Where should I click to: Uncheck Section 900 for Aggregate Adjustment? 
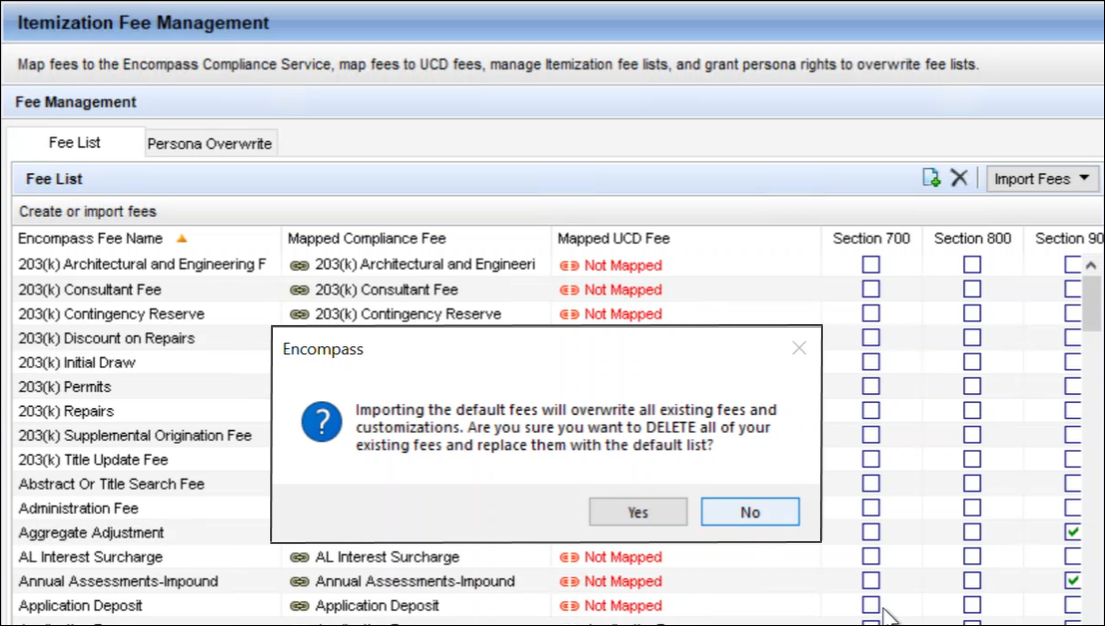1073,532
